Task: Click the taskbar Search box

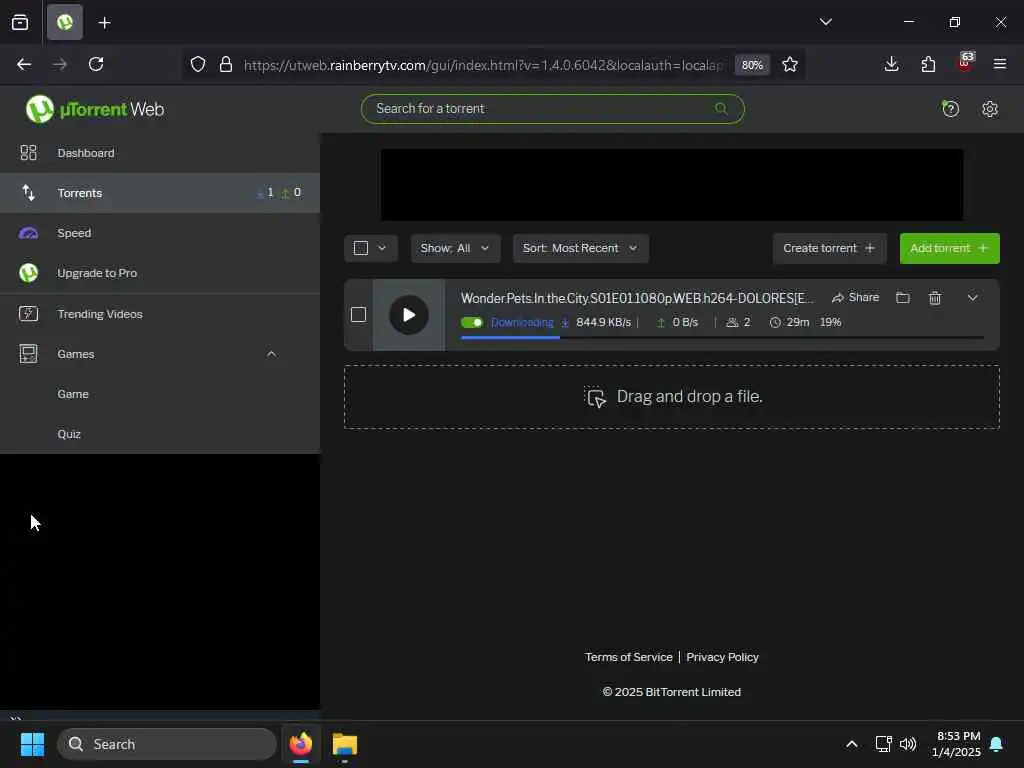Action: pyautogui.click(x=167, y=744)
